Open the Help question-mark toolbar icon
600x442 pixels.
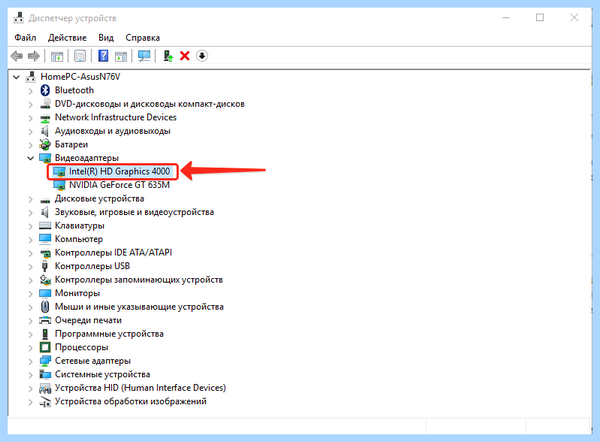[103, 56]
